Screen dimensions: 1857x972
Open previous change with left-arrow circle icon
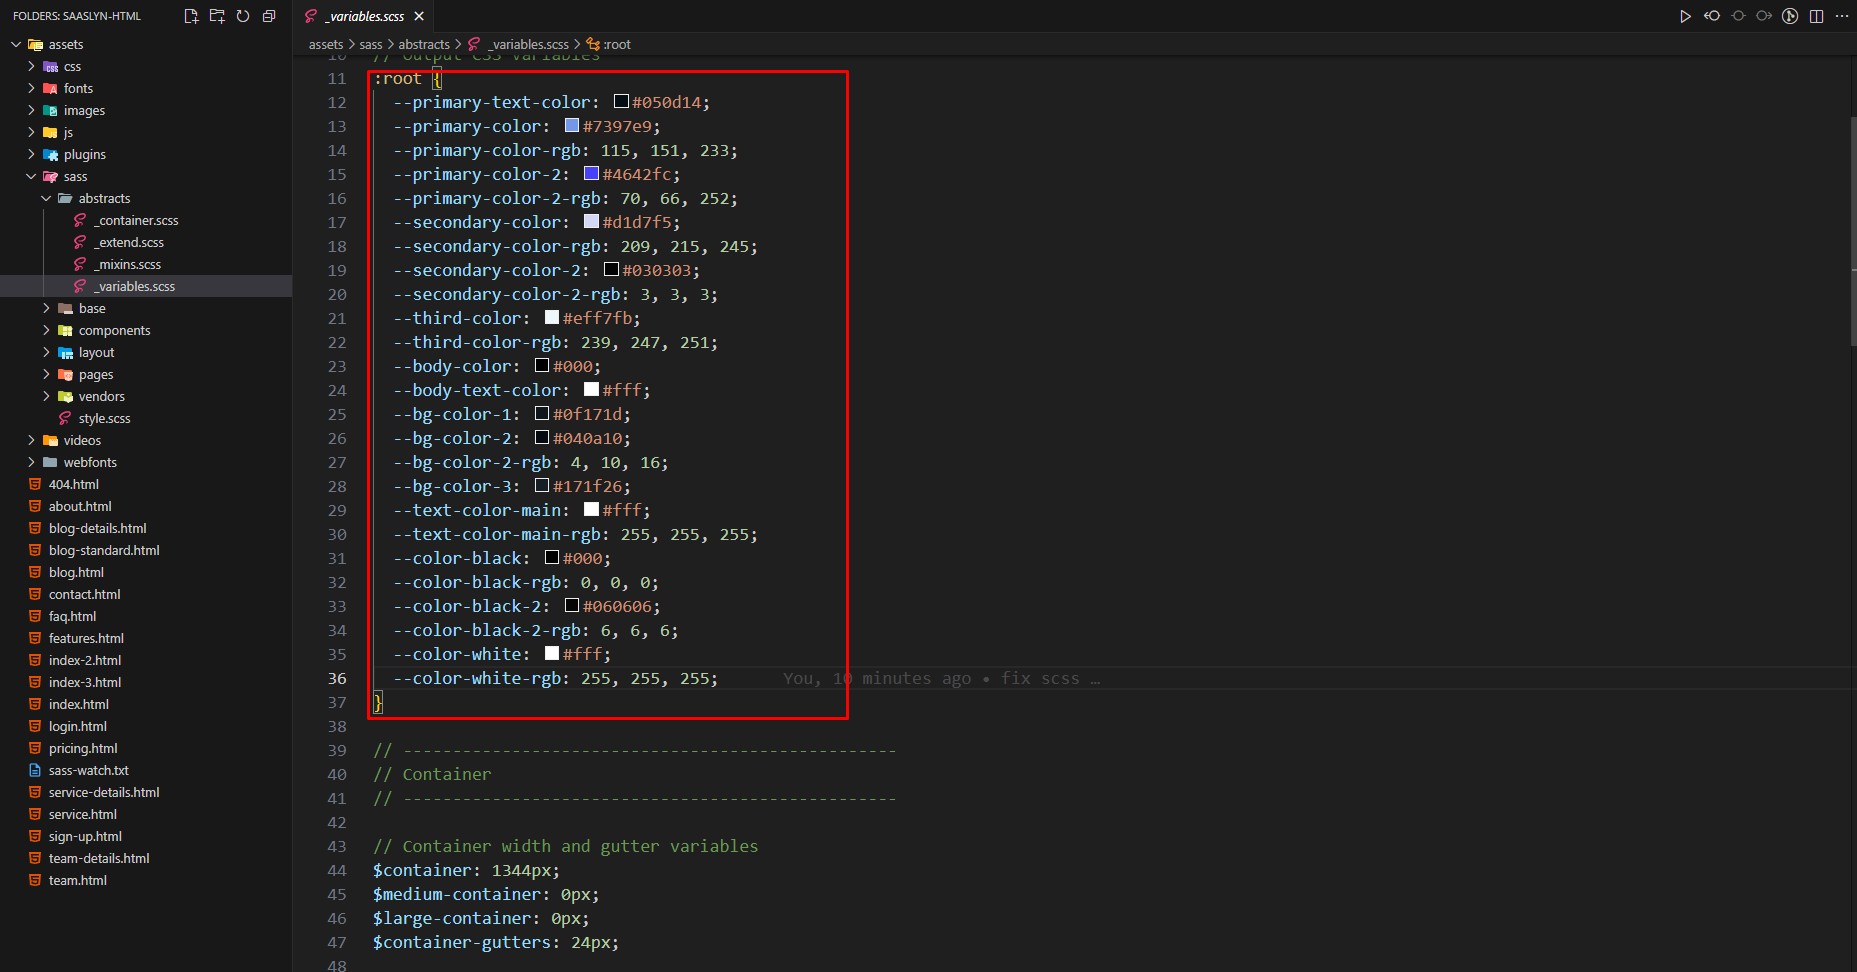[1712, 16]
